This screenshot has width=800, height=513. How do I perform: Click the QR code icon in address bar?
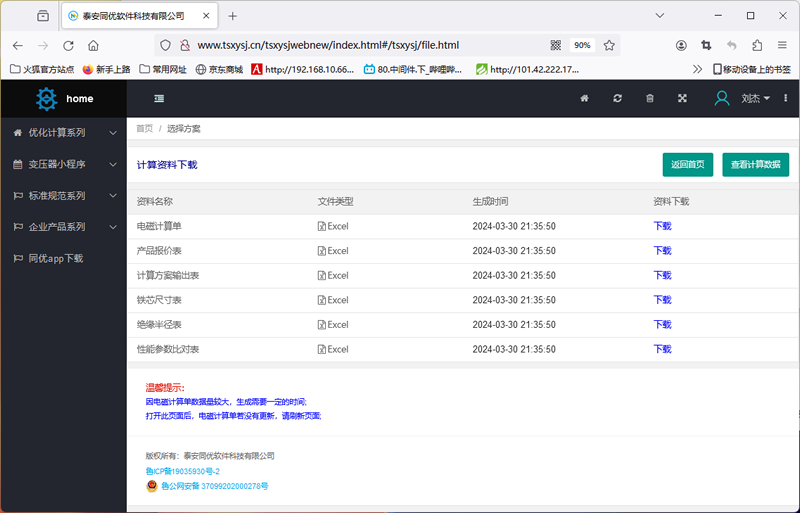tap(556, 45)
